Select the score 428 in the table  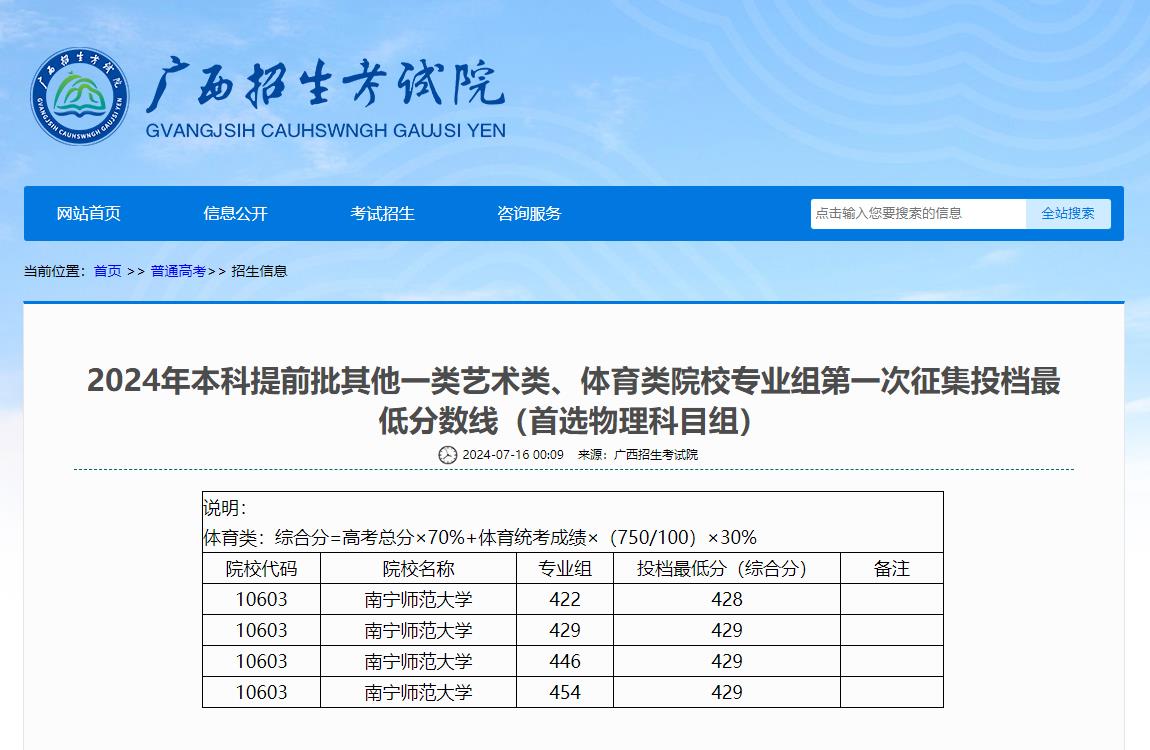tap(728, 599)
